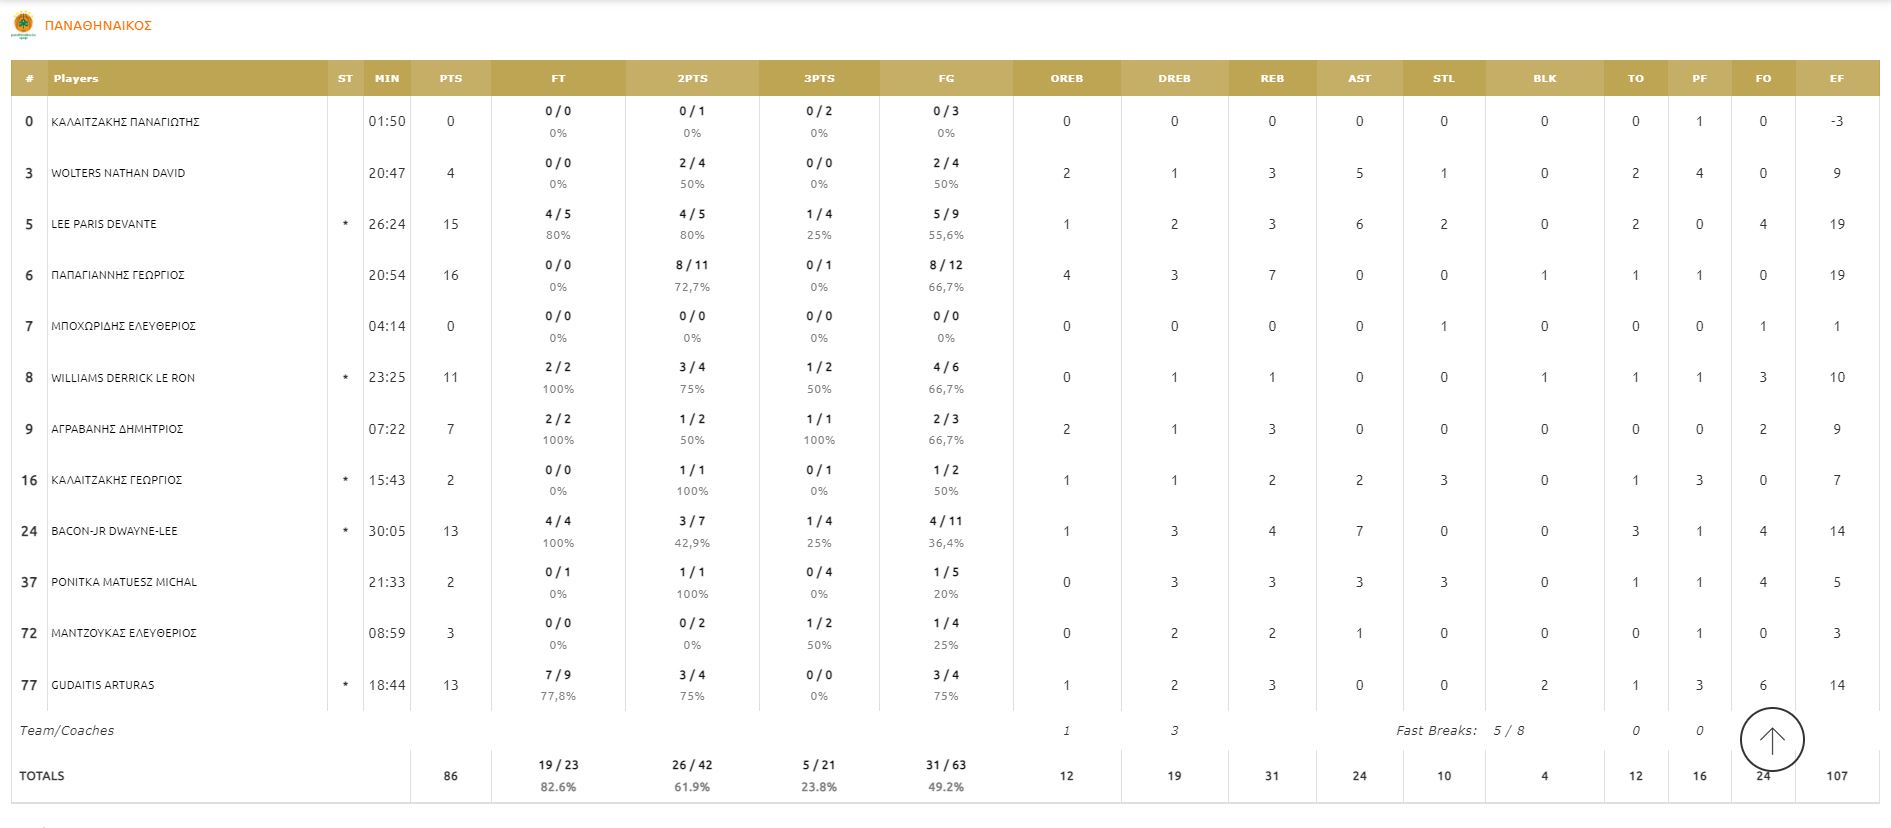The height and width of the screenshot is (828, 1891).
Task: Click the scroll-to-top arrow button
Action: click(1771, 740)
